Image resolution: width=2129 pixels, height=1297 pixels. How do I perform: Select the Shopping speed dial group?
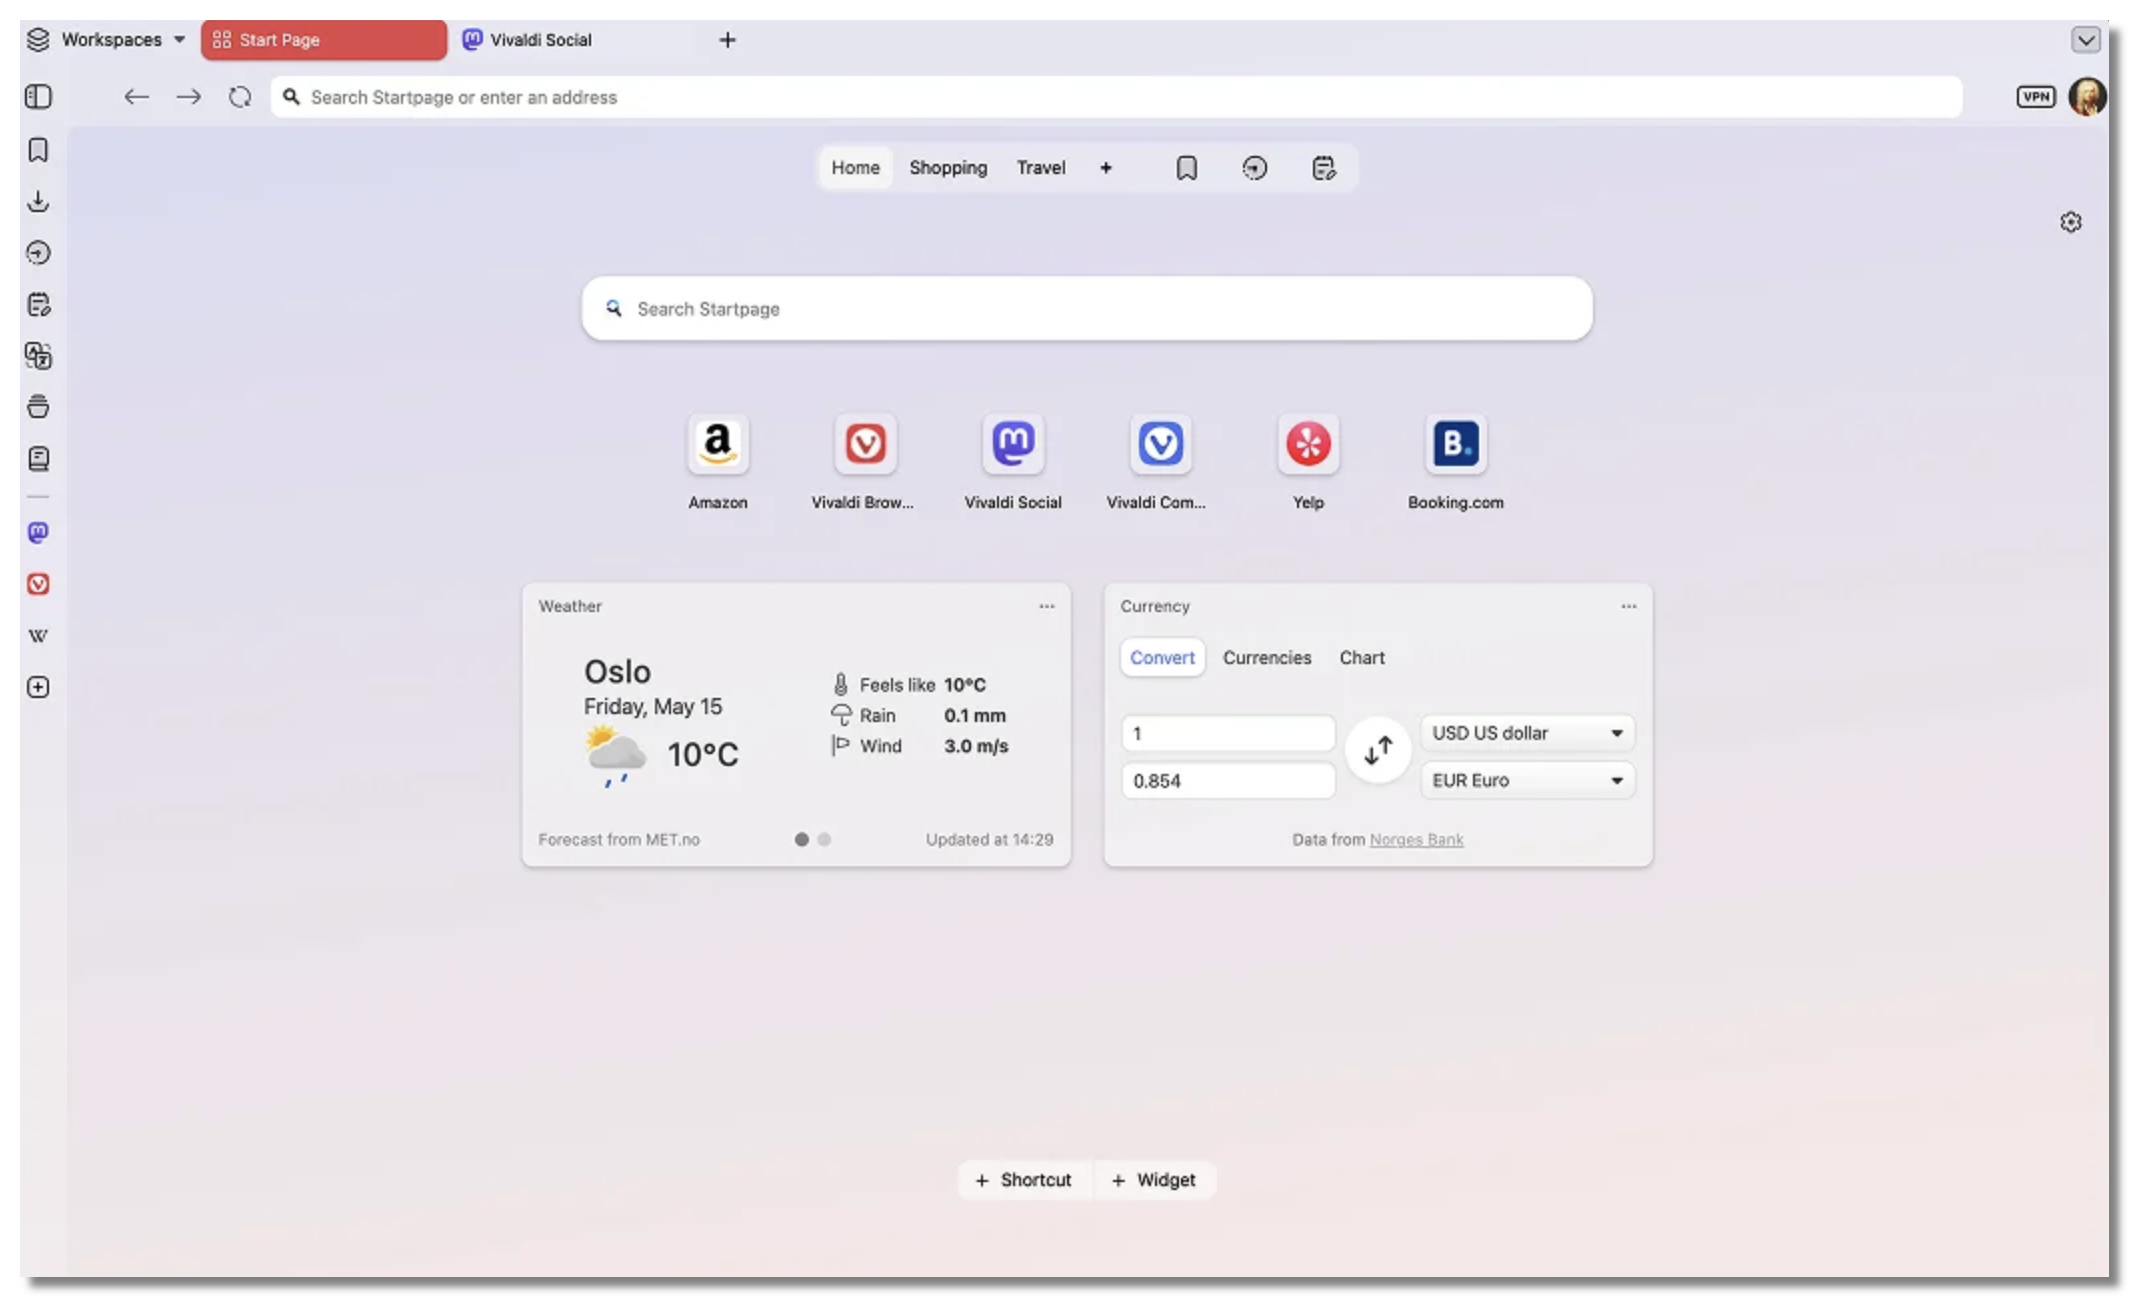948,168
